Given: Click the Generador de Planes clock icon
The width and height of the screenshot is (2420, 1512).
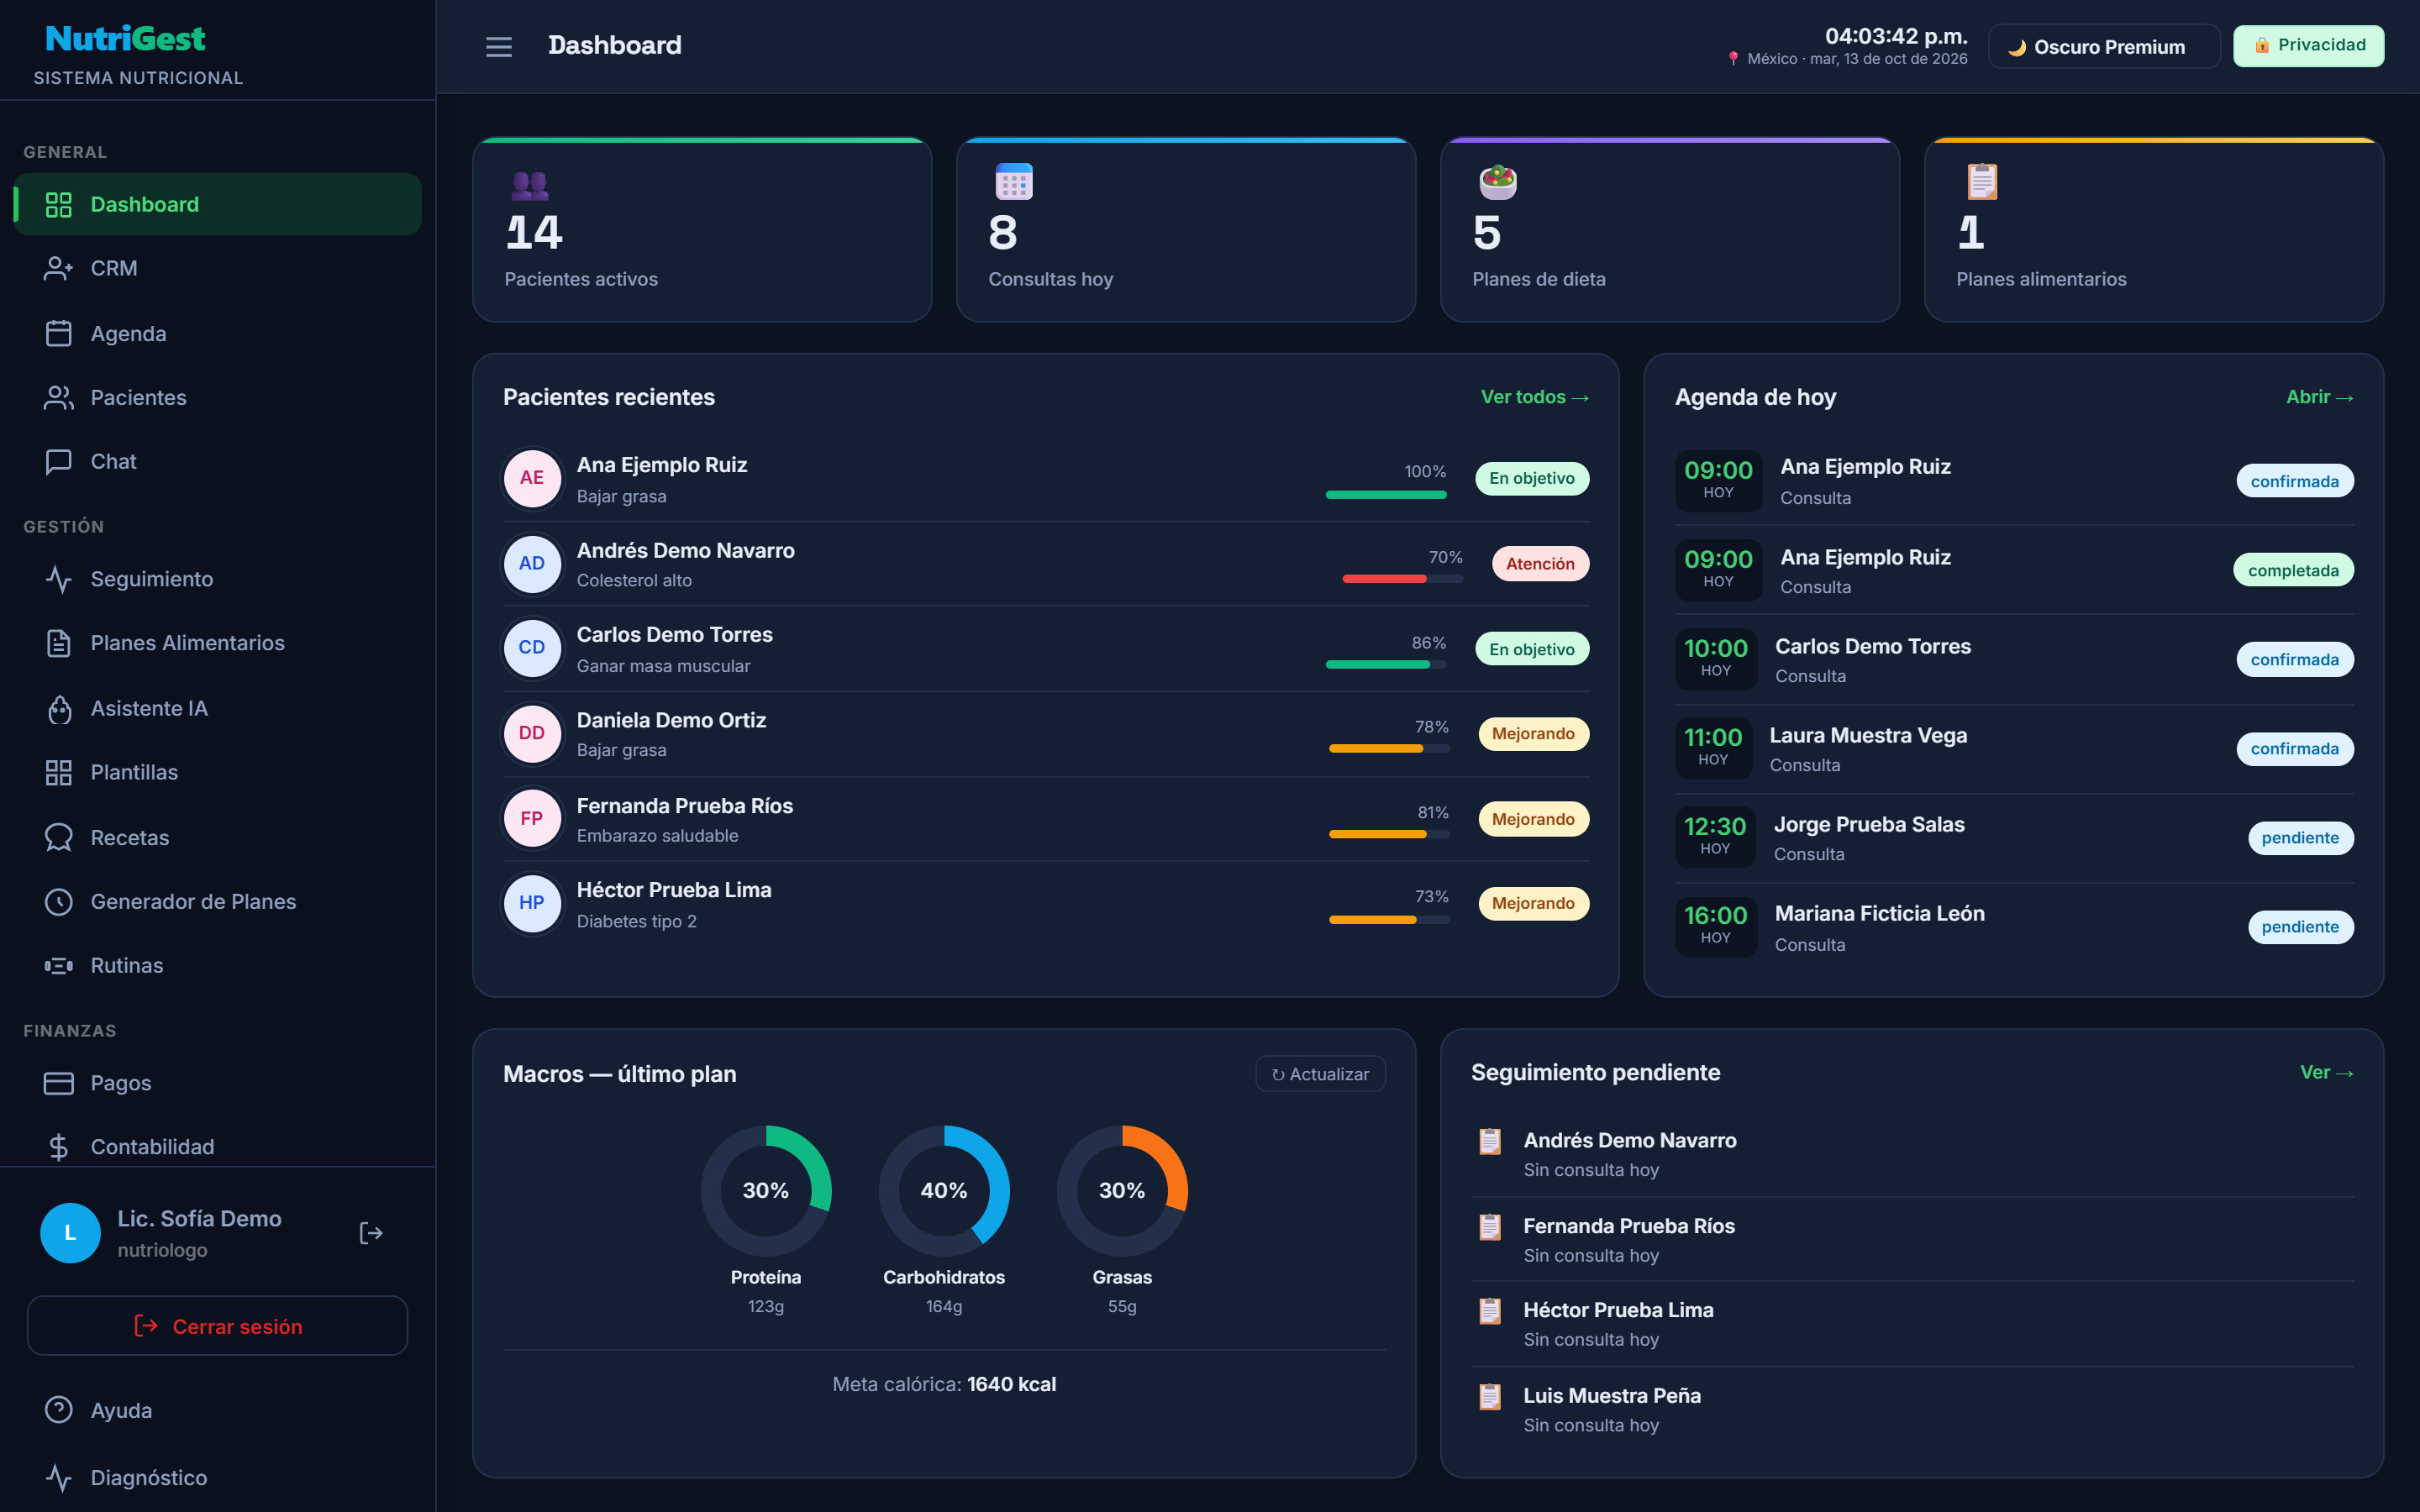Looking at the screenshot, I should tap(58, 901).
